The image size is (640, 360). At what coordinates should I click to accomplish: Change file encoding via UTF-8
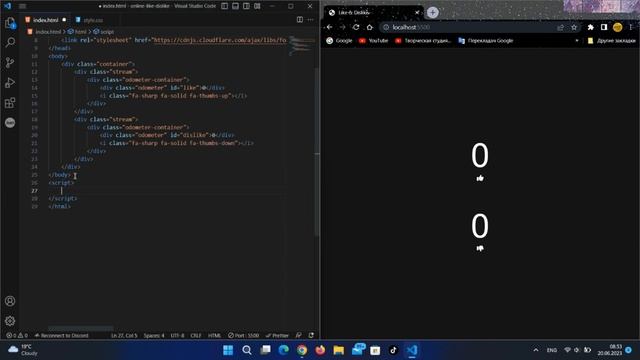pyautogui.click(x=177, y=336)
